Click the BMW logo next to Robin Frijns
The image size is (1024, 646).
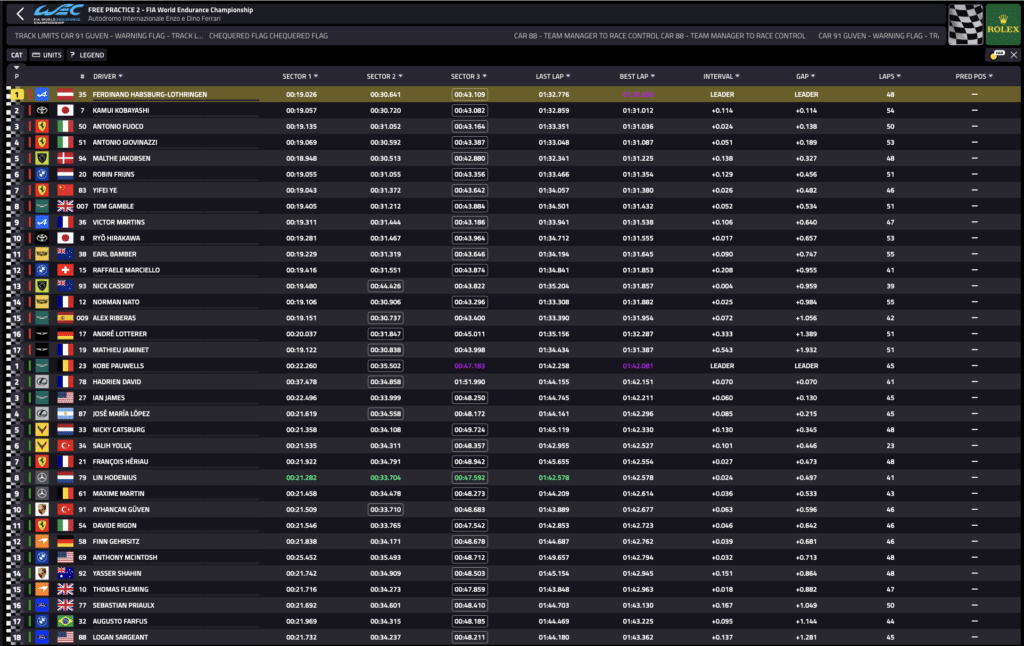tap(42, 174)
